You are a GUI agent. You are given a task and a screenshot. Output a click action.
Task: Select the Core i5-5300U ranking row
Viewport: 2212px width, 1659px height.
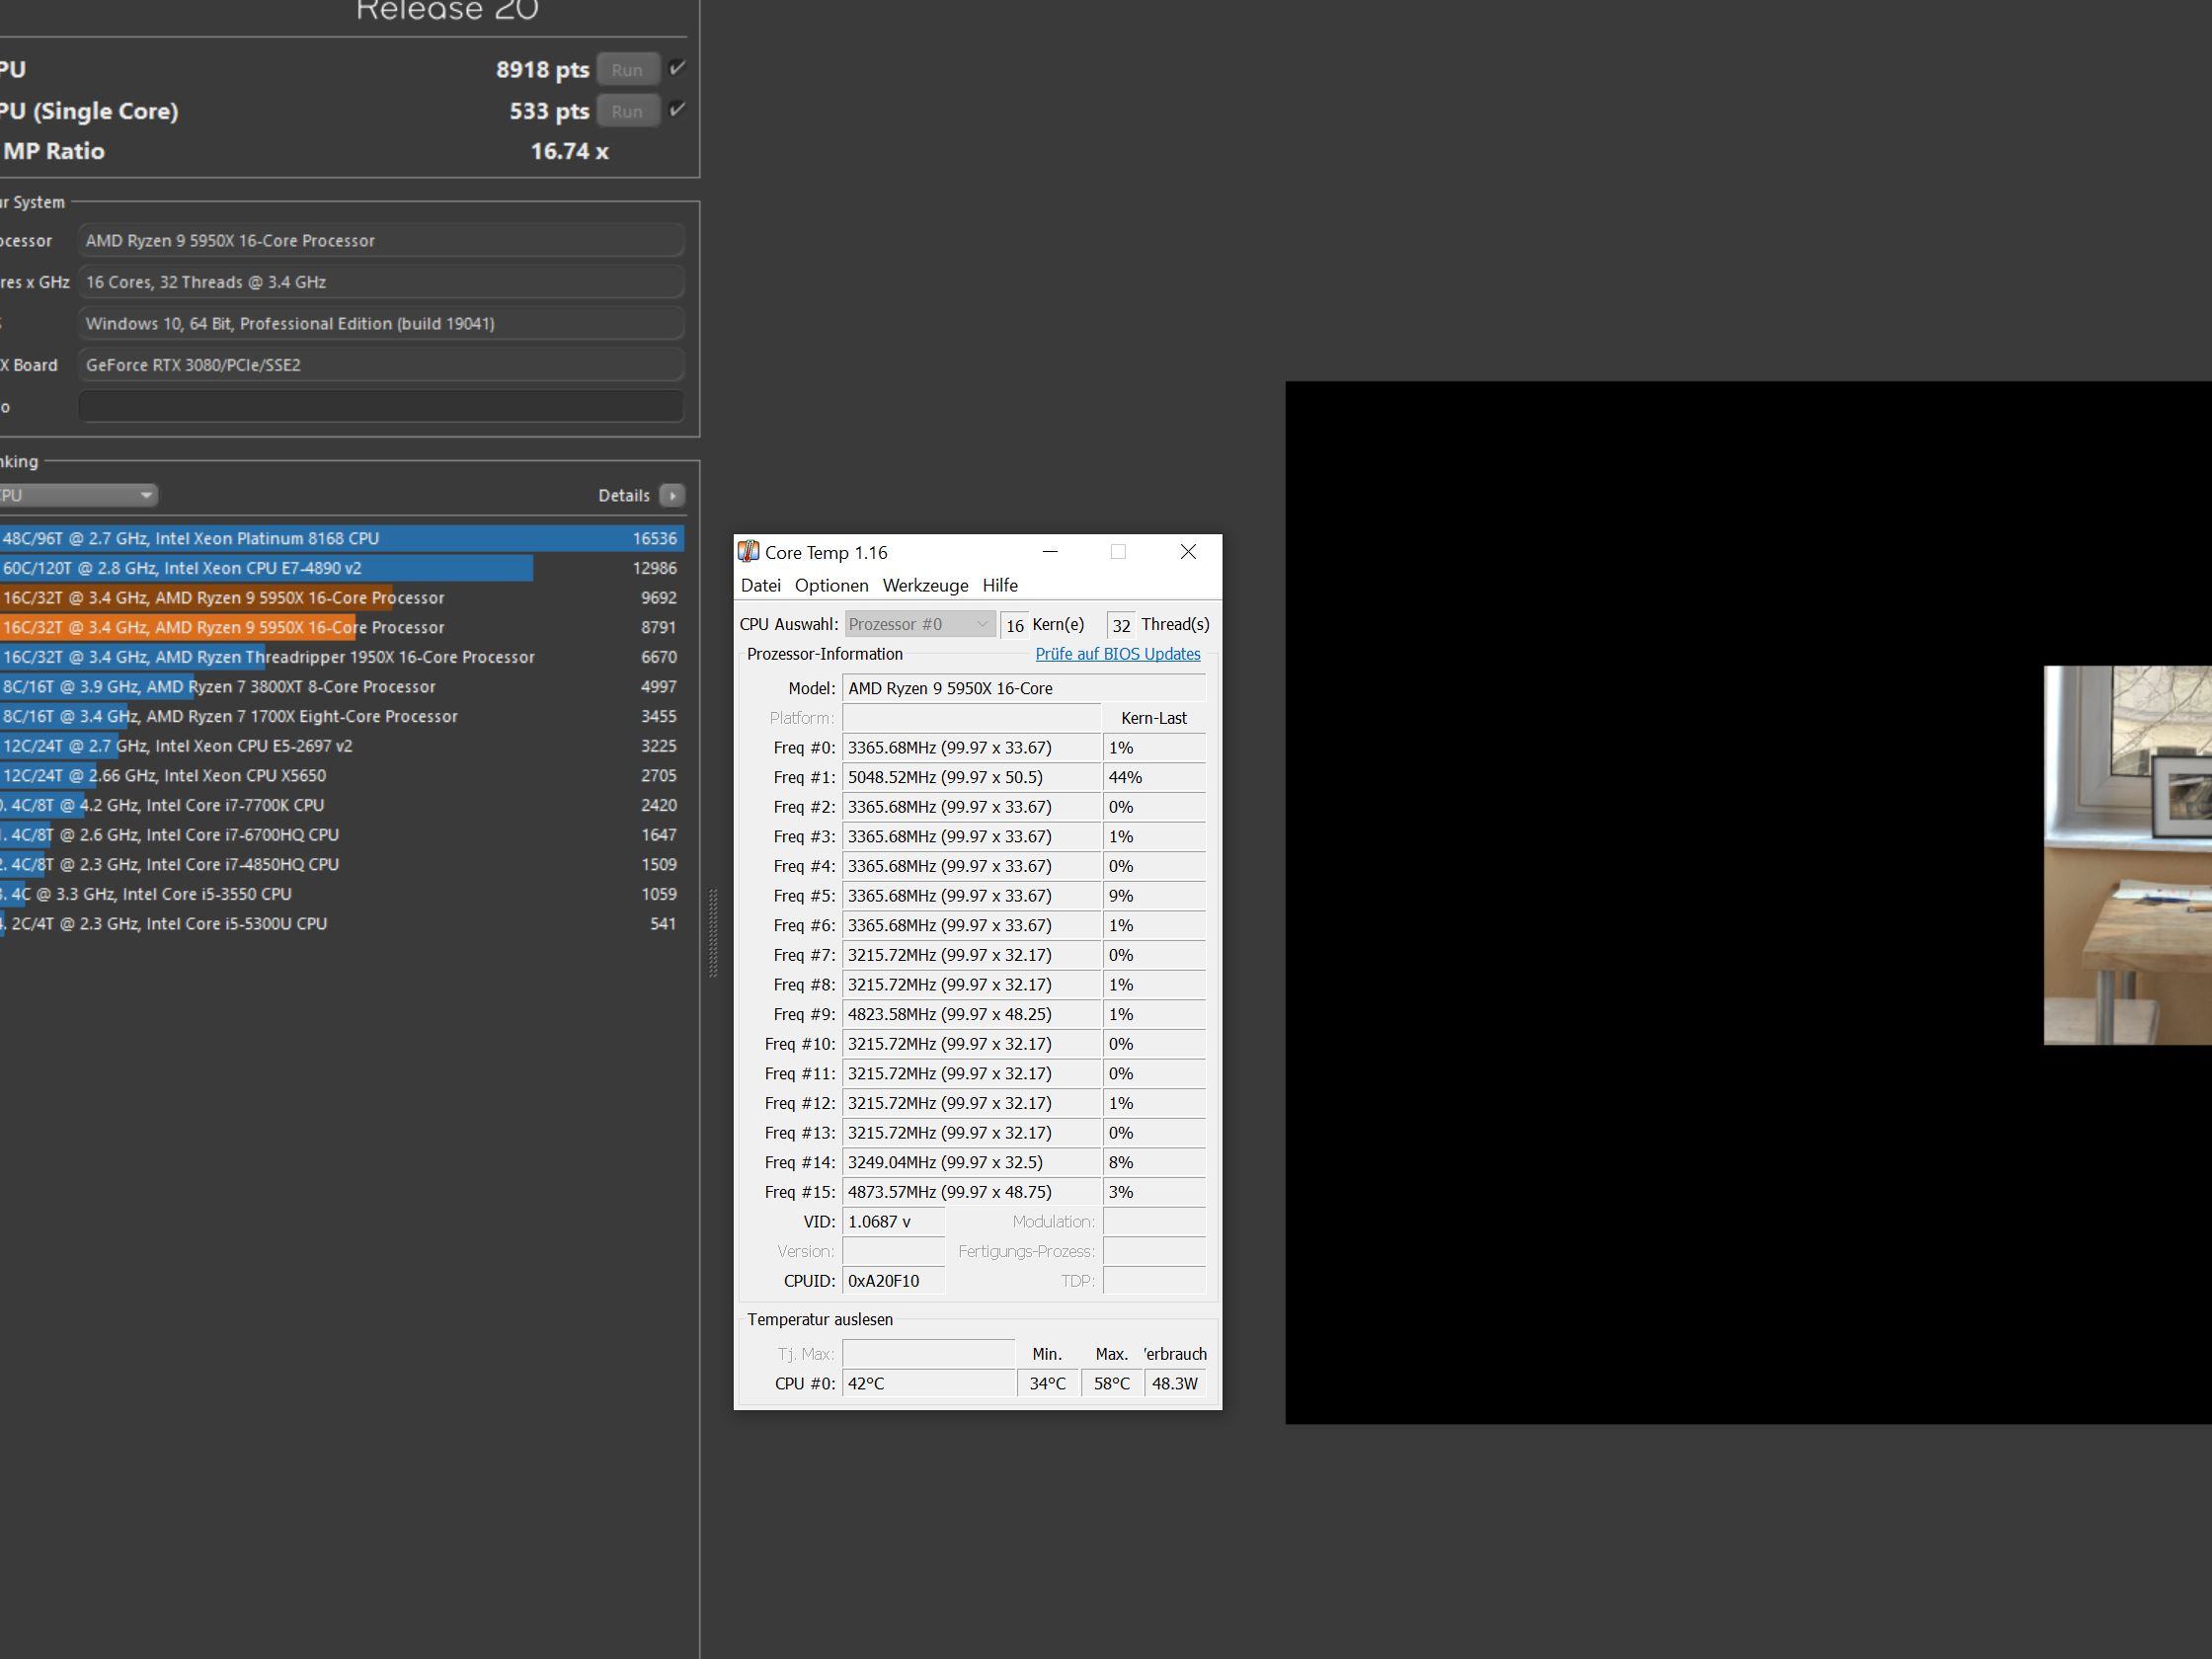click(342, 924)
